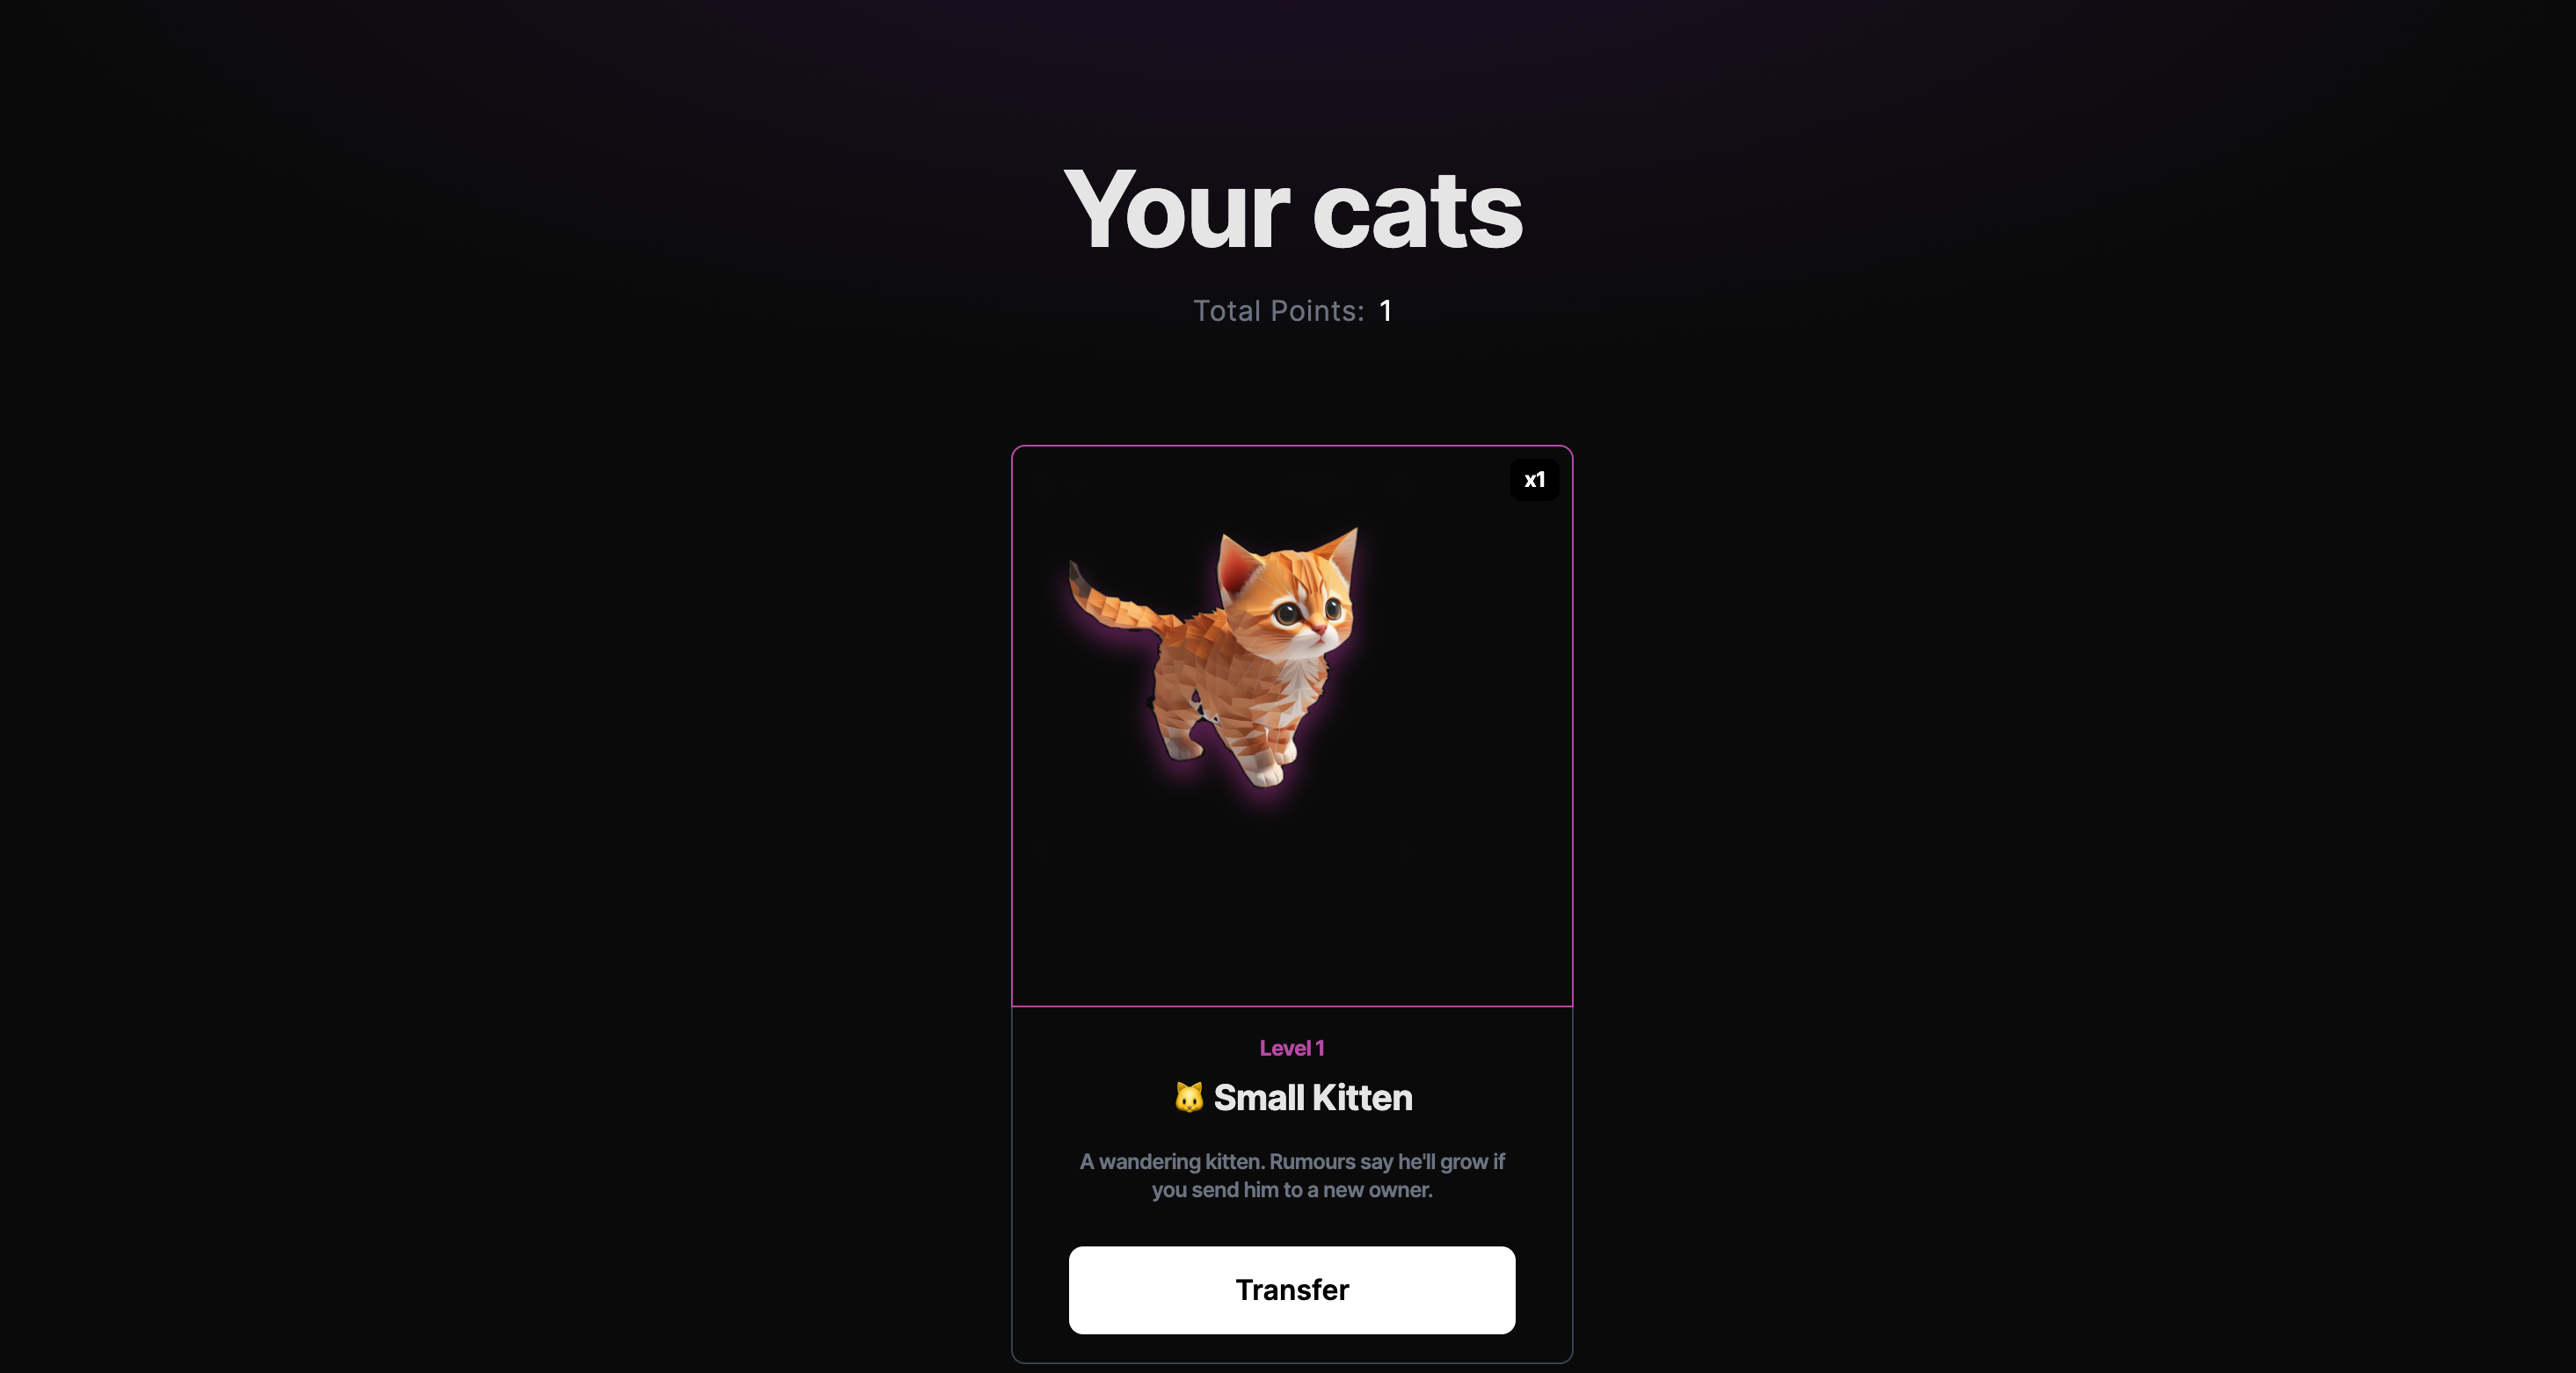Click the new owner description line

coord(1291,1189)
